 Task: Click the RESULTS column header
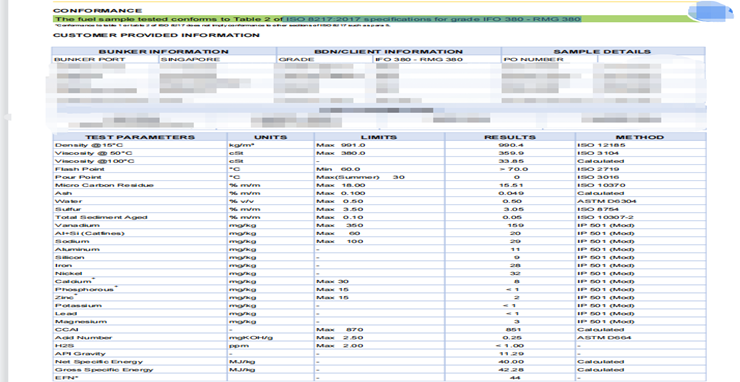(510, 137)
